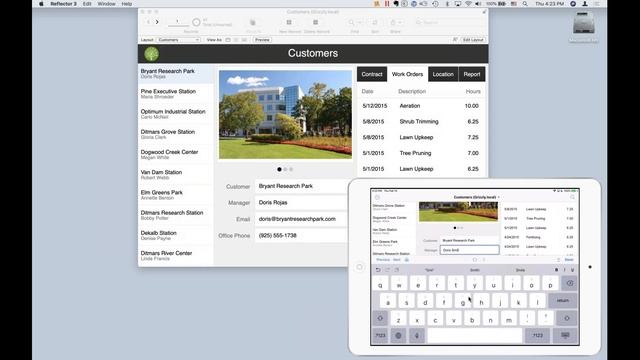Tap Done above the iPad keyboard

pyautogui.click(x=569, y=260)
